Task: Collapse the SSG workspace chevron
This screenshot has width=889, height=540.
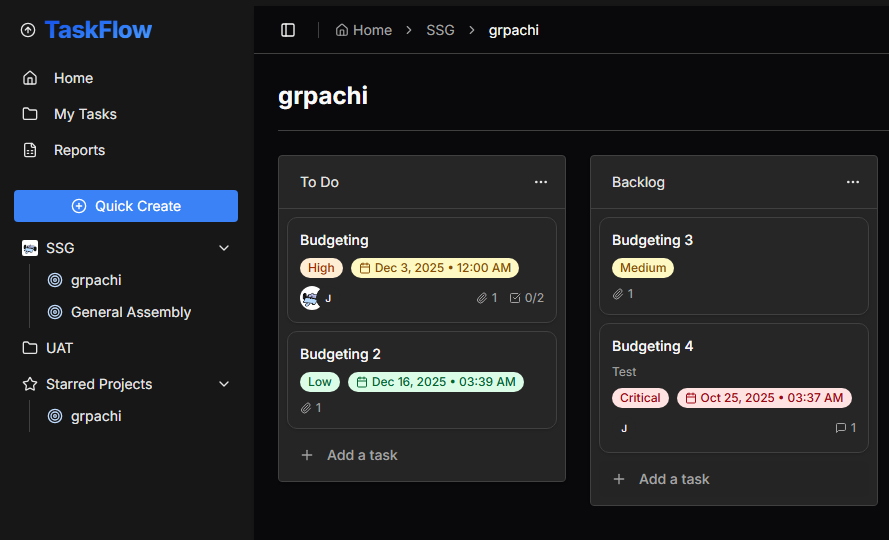Action: pyautogui.click(x=224, y=248)
